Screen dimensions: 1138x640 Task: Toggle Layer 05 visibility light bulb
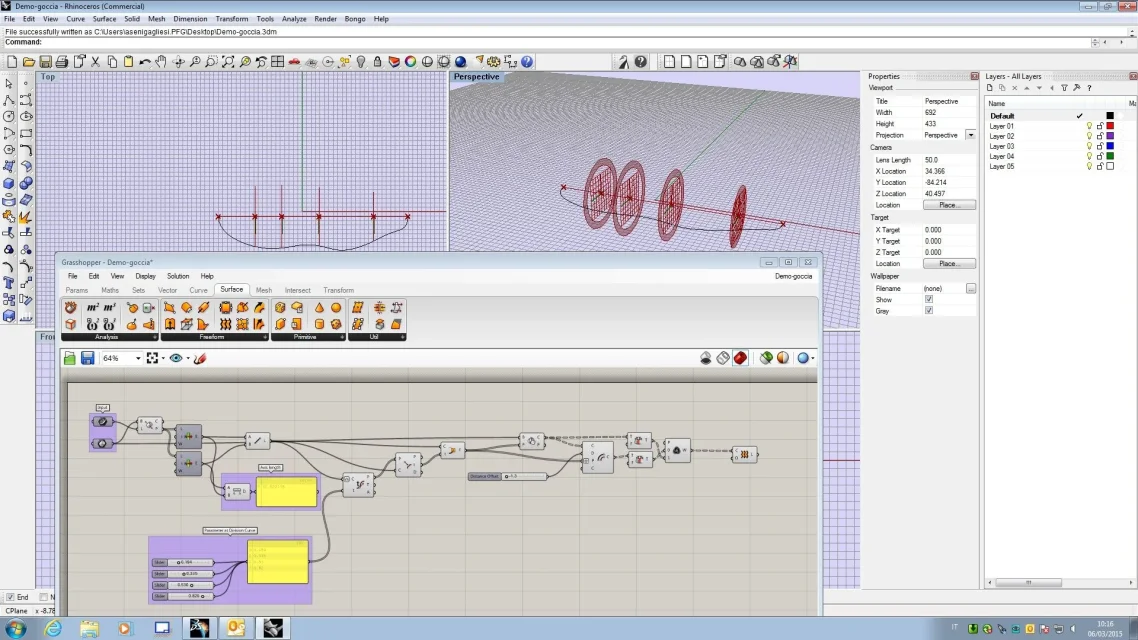click(1089, 166)
